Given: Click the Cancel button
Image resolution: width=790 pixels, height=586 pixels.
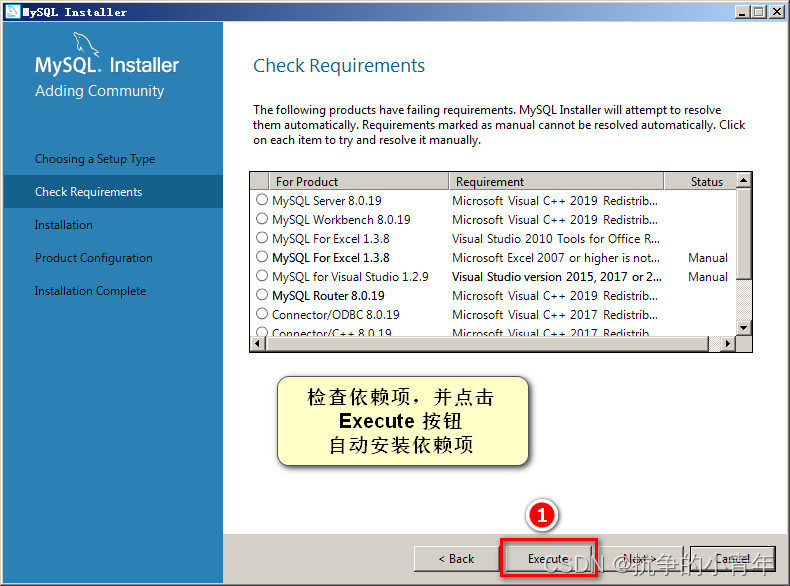Looking at the screenshot, I should click(733, 559).
